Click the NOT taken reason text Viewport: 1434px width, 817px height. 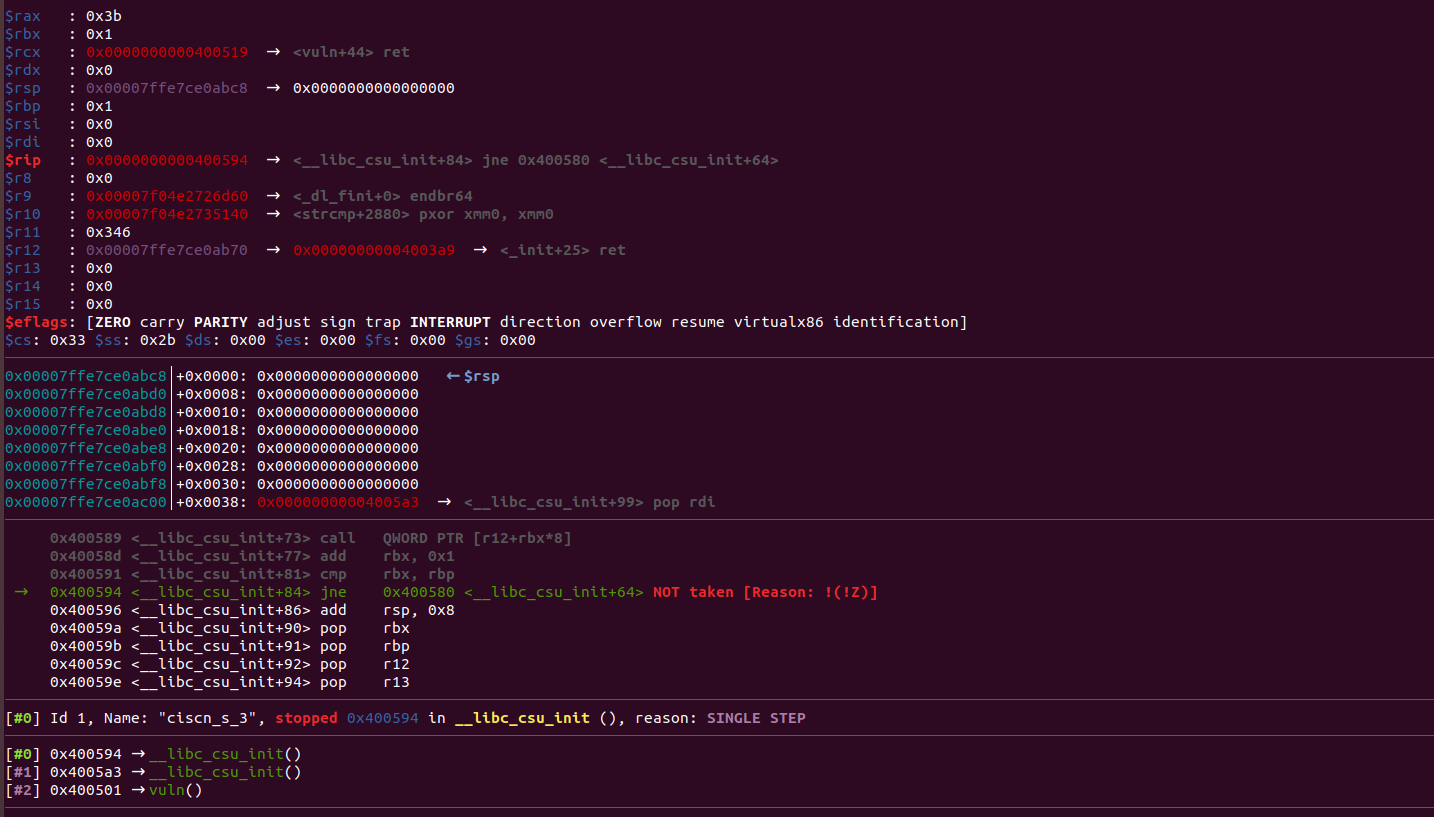tap(765, 592)
